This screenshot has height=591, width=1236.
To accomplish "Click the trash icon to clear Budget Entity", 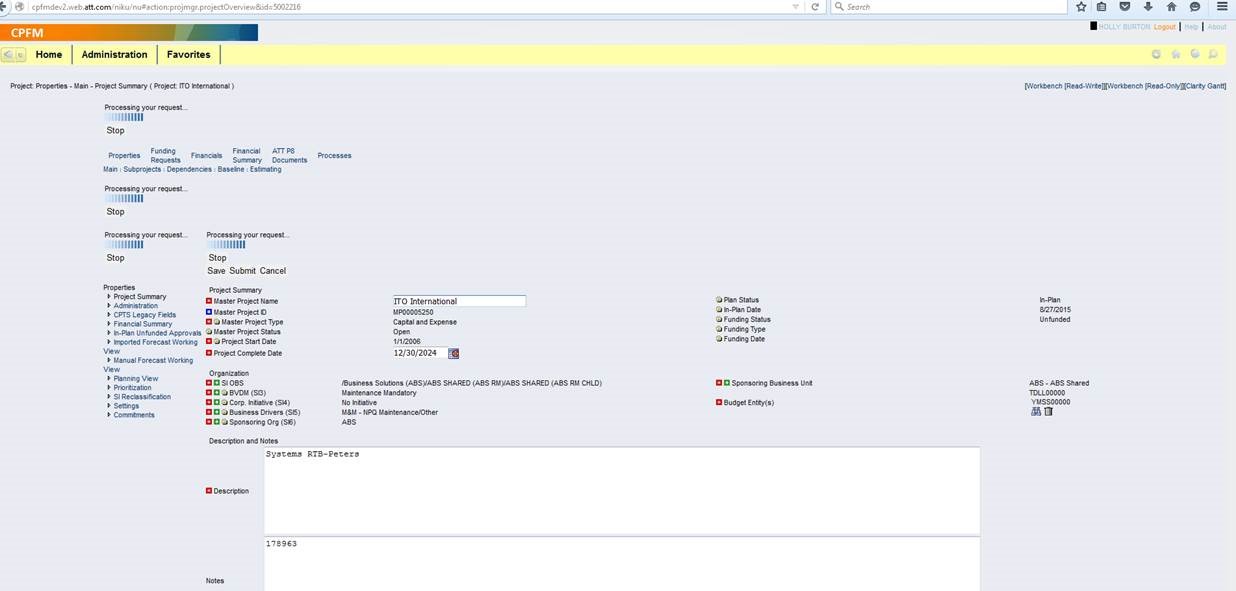I will coord(1048,411).
